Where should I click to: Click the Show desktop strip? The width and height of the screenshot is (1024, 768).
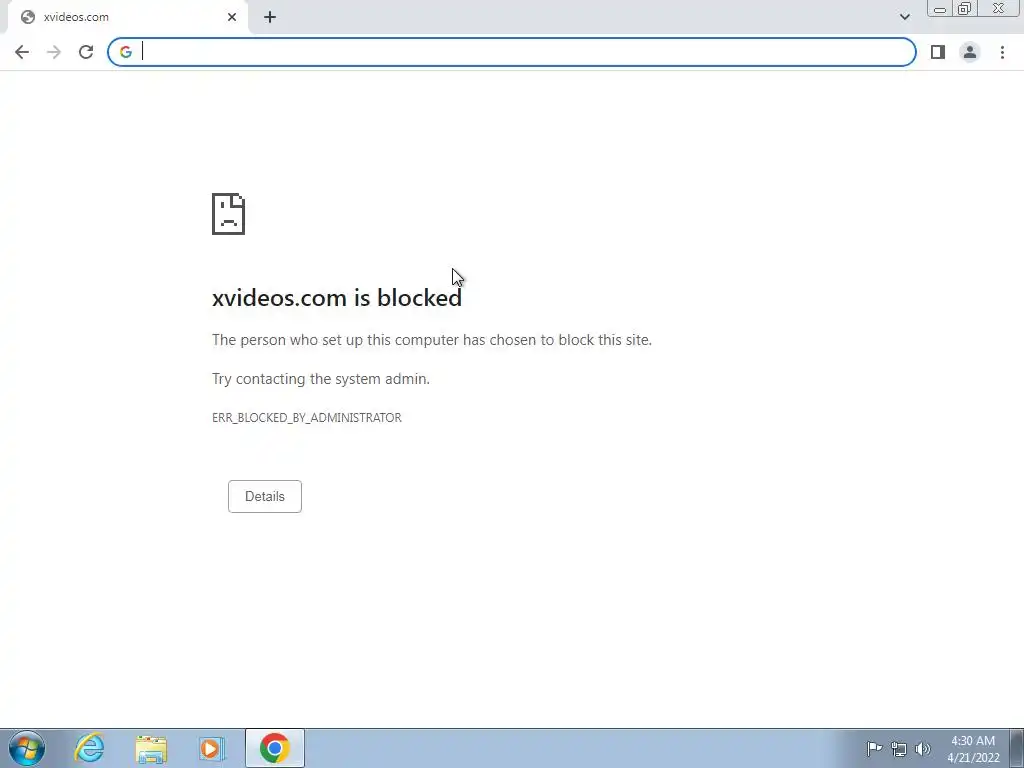point(1017,748)
